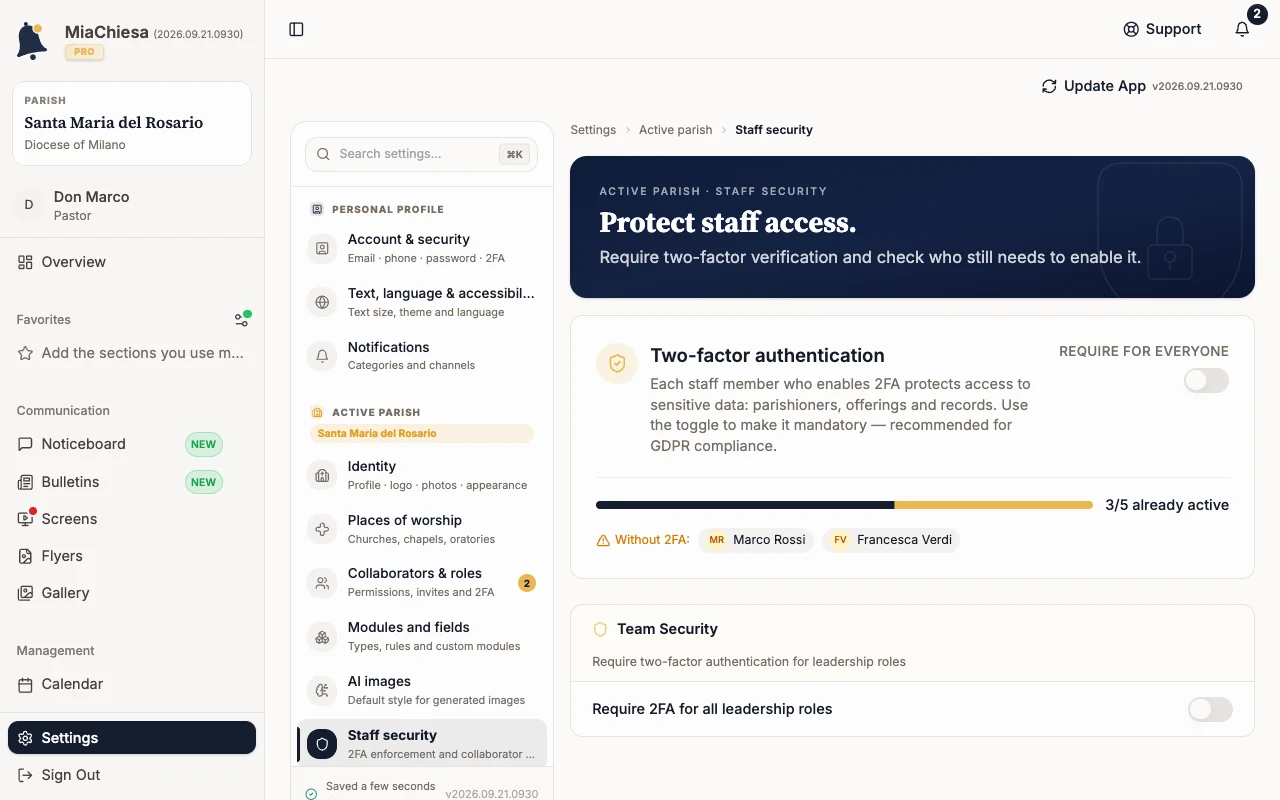
Task: Click the Identity settings icon
Action: [322, 475]
